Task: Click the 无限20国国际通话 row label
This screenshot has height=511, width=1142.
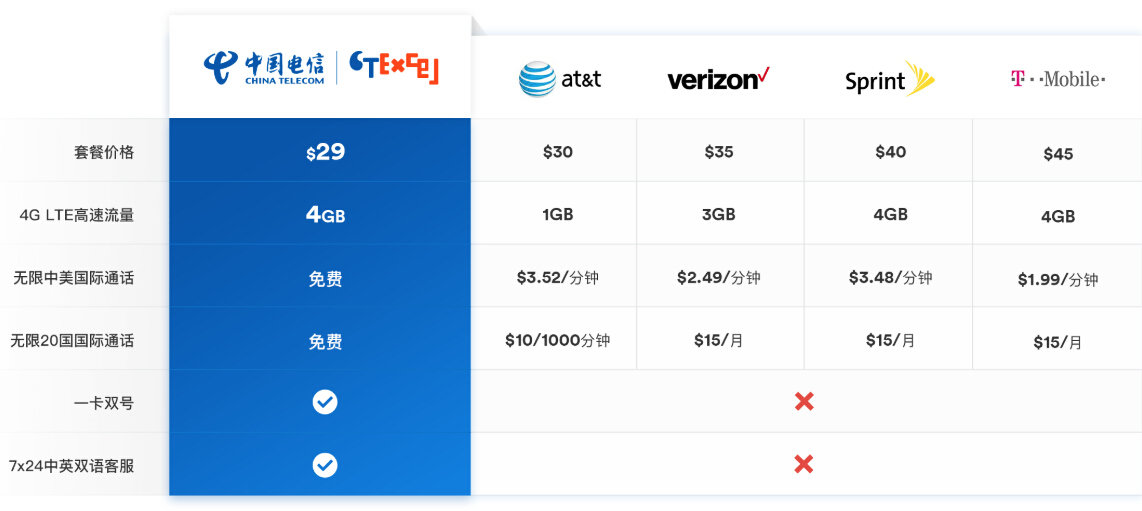Action: 72,341
